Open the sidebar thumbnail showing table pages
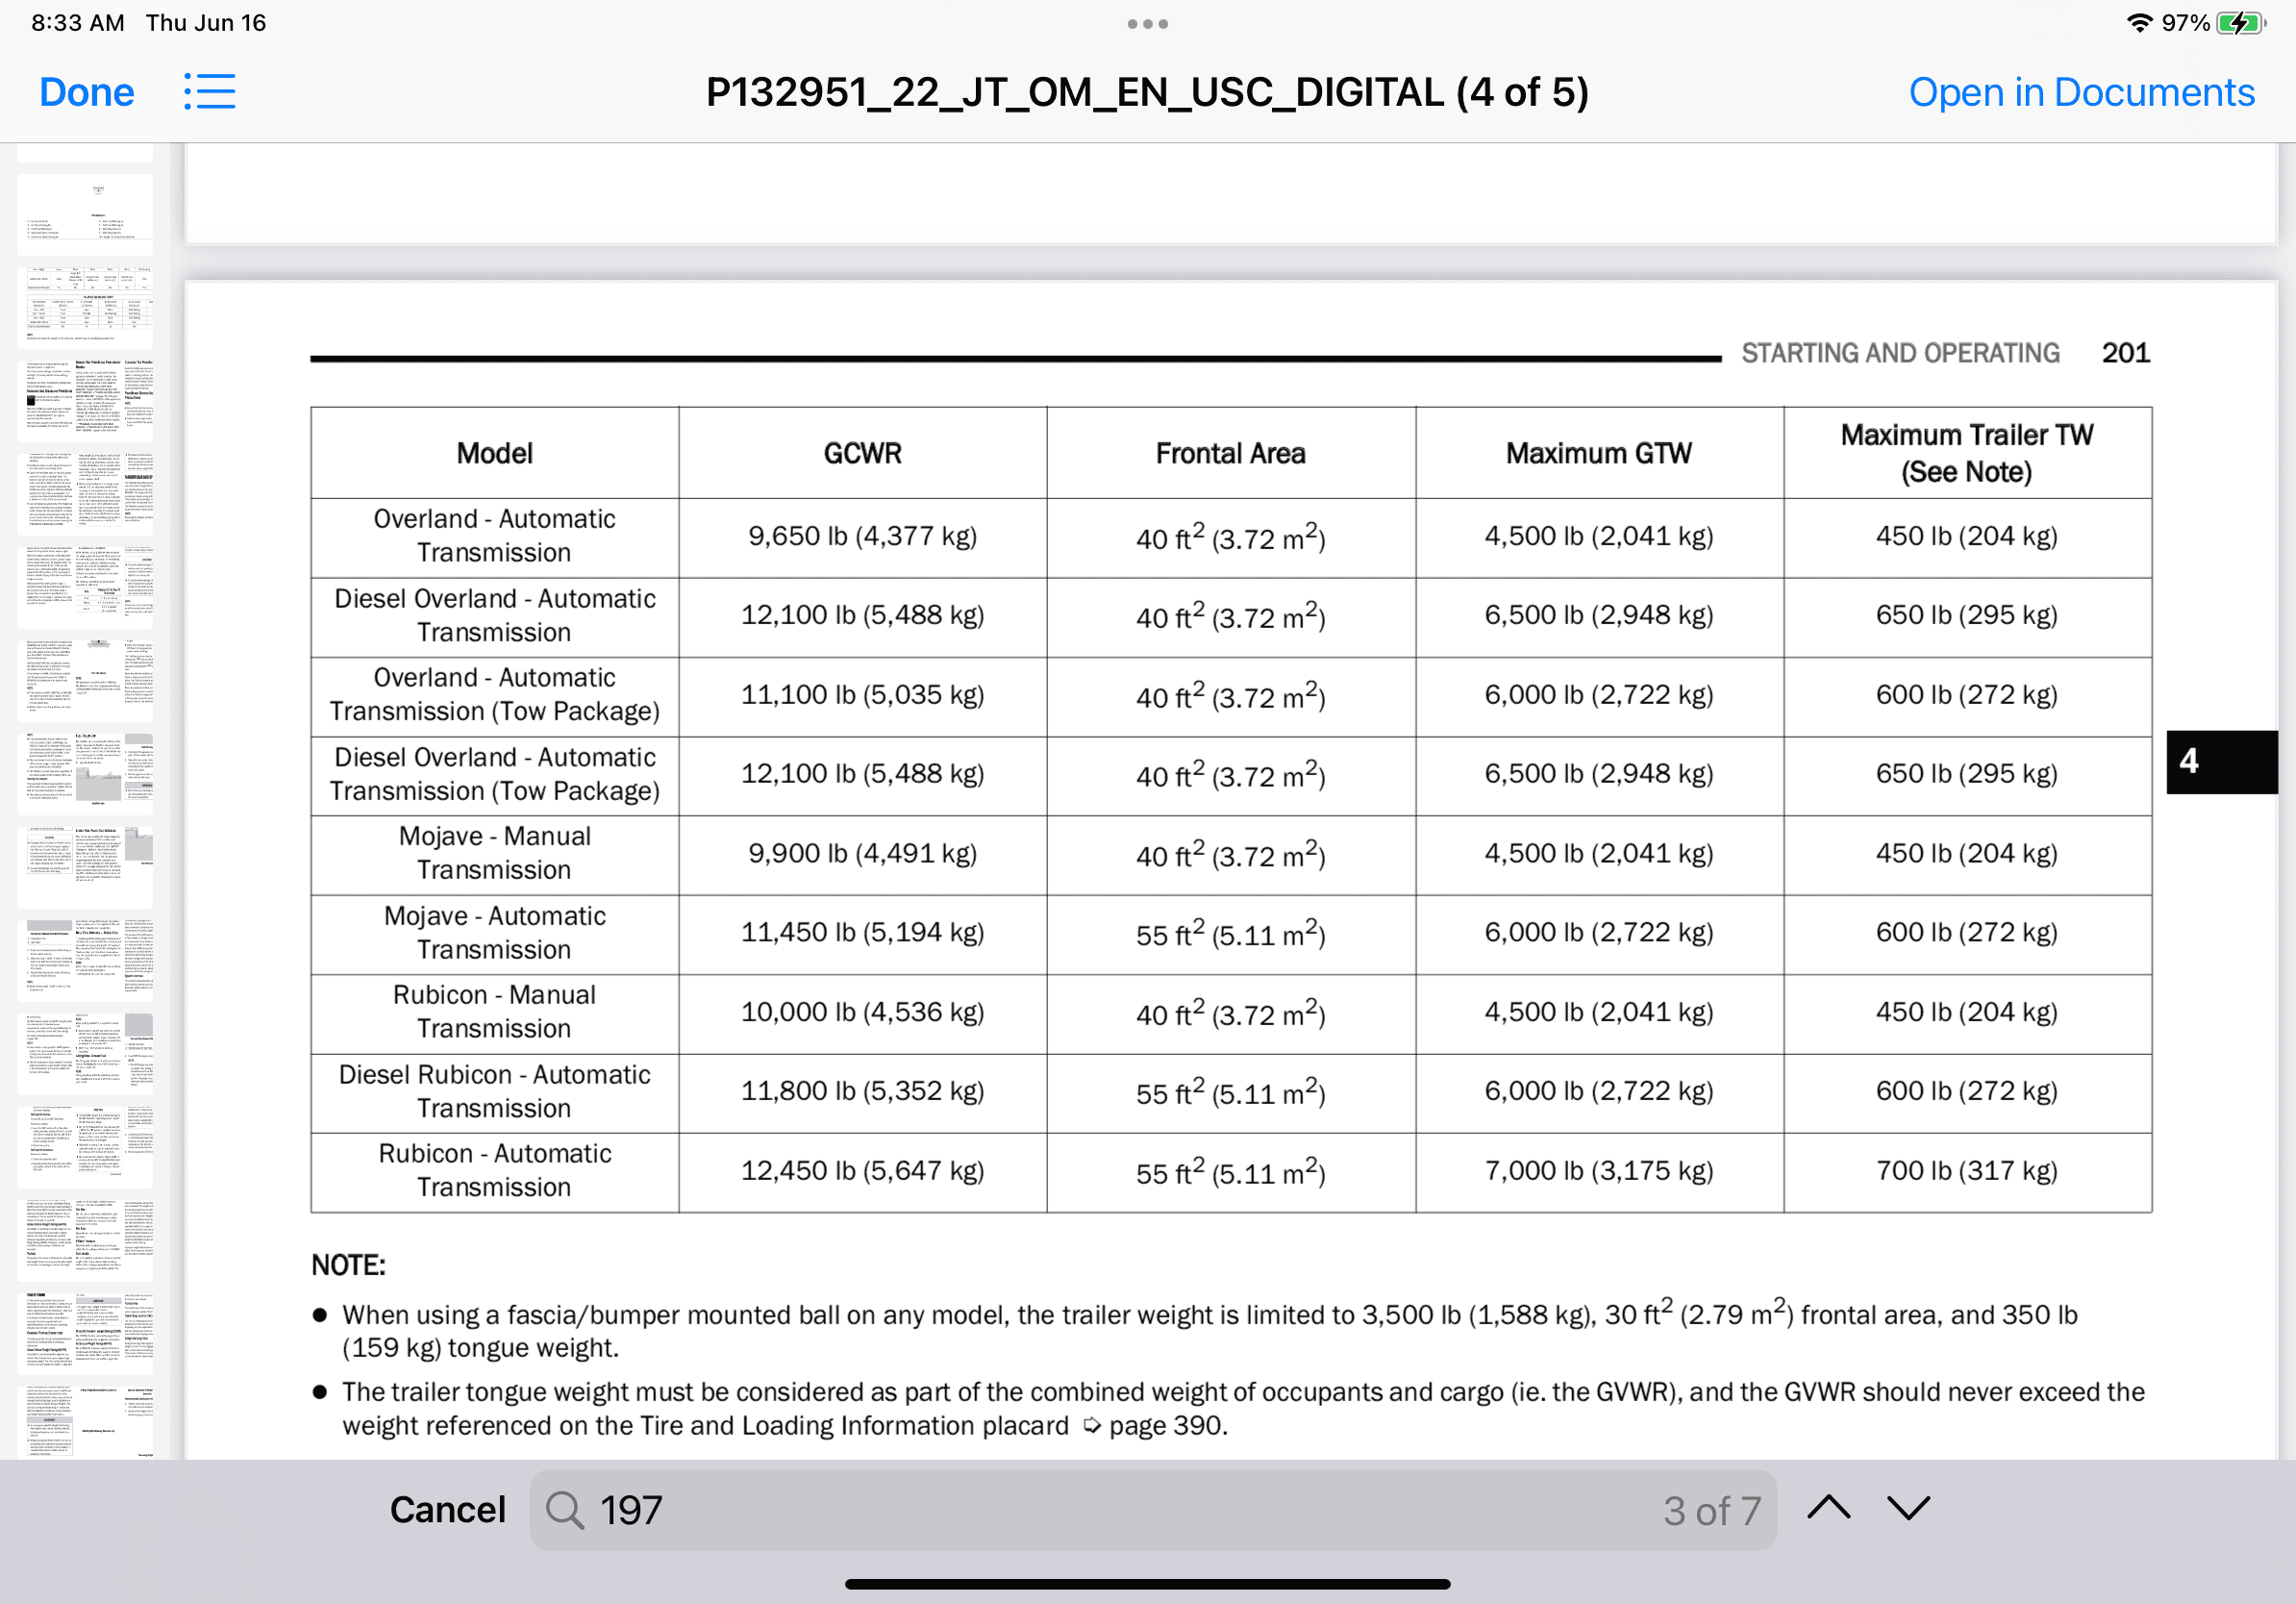This screenshot has width=2296, height=1604. click(x=86, y=307)
